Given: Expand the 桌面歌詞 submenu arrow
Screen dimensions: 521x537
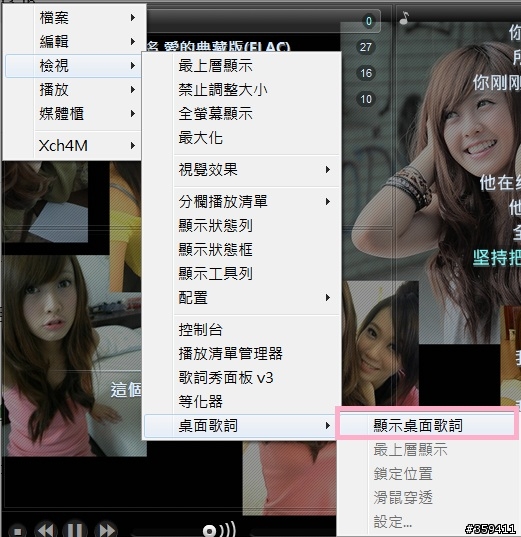Looking at the screenshot, I should 328,426.
